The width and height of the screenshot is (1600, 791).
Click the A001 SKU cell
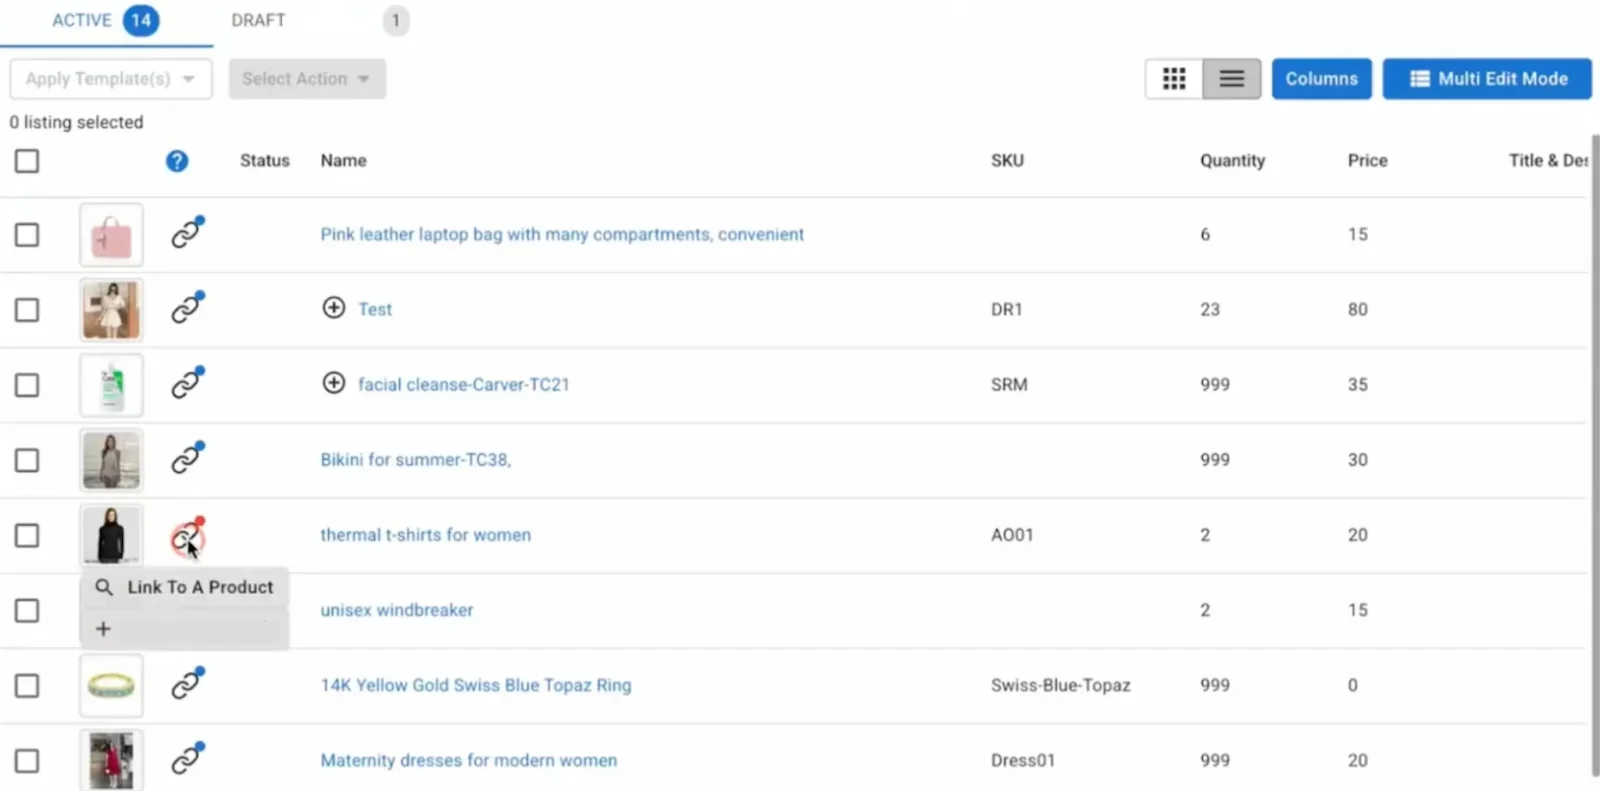click(1012, 535)
